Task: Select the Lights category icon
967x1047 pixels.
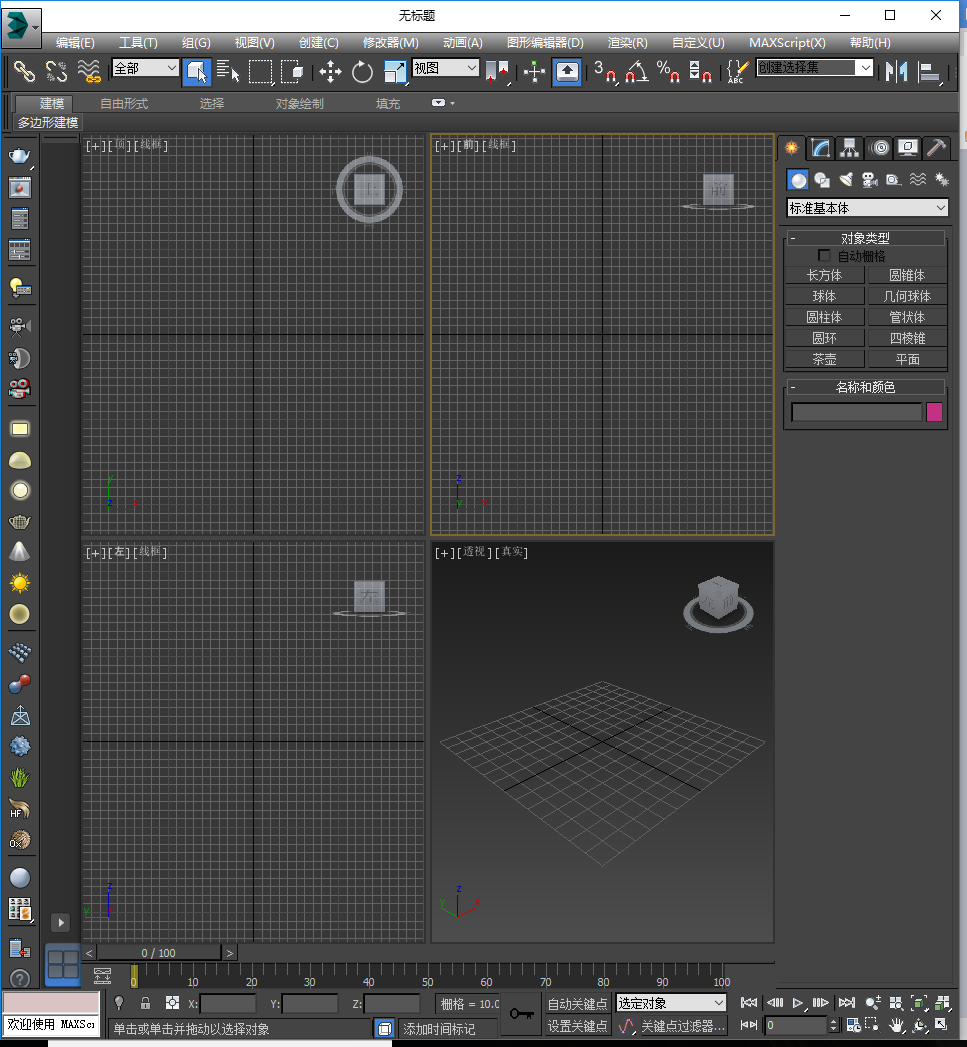Action: 846,180
